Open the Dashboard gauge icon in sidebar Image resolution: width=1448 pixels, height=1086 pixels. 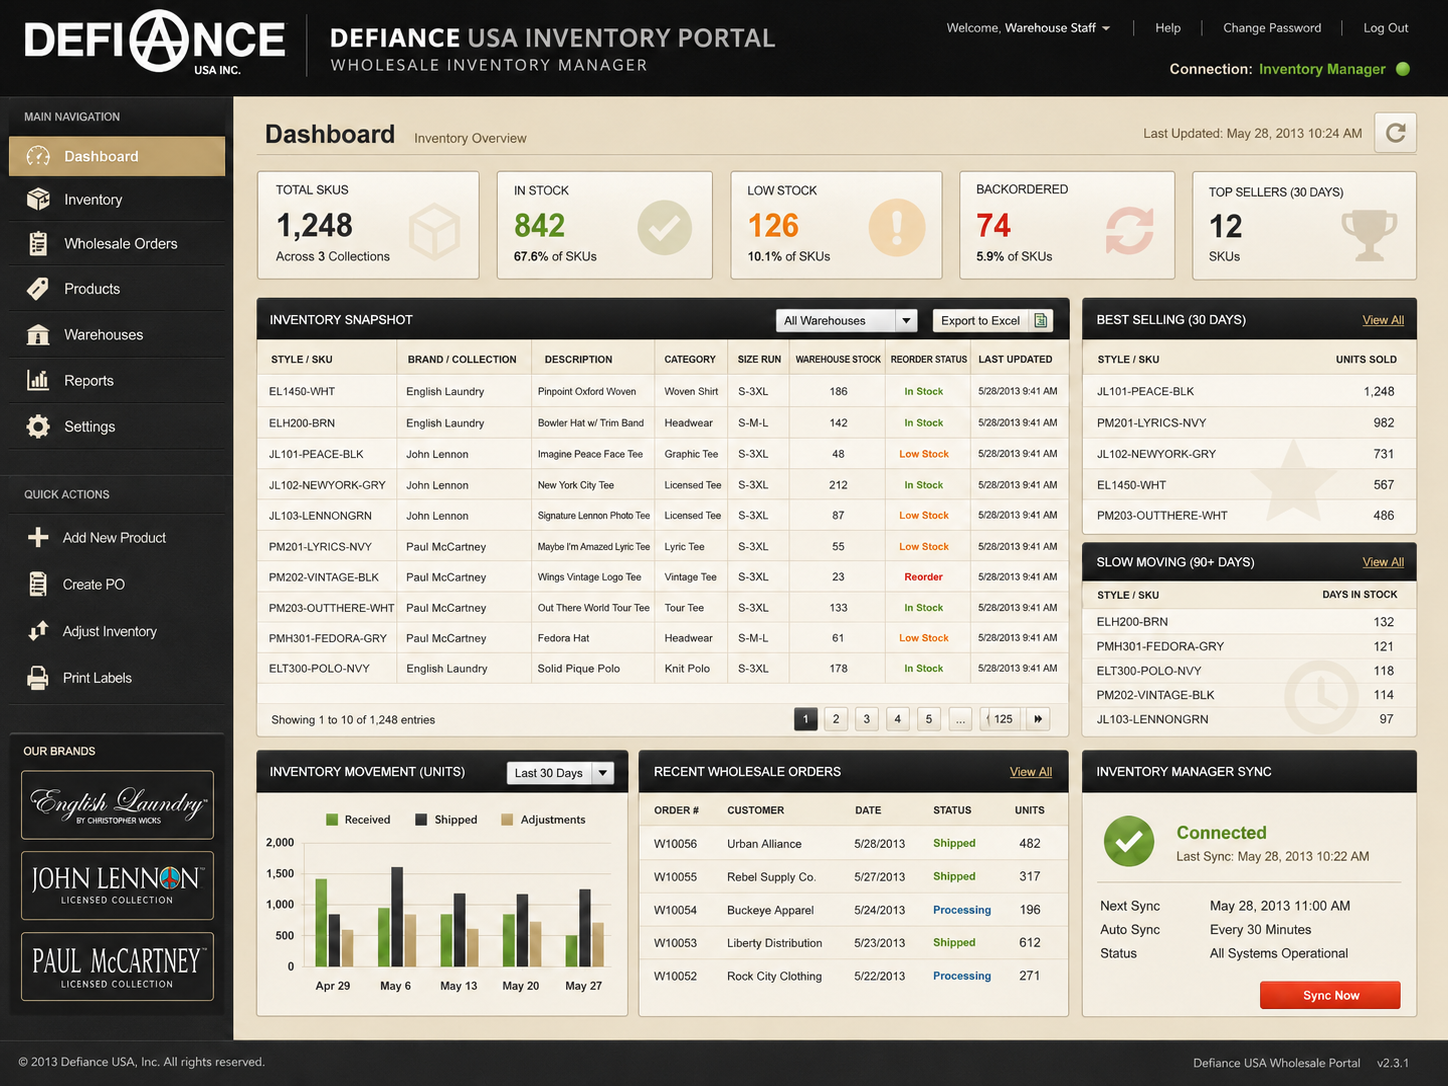coord(38,156)
